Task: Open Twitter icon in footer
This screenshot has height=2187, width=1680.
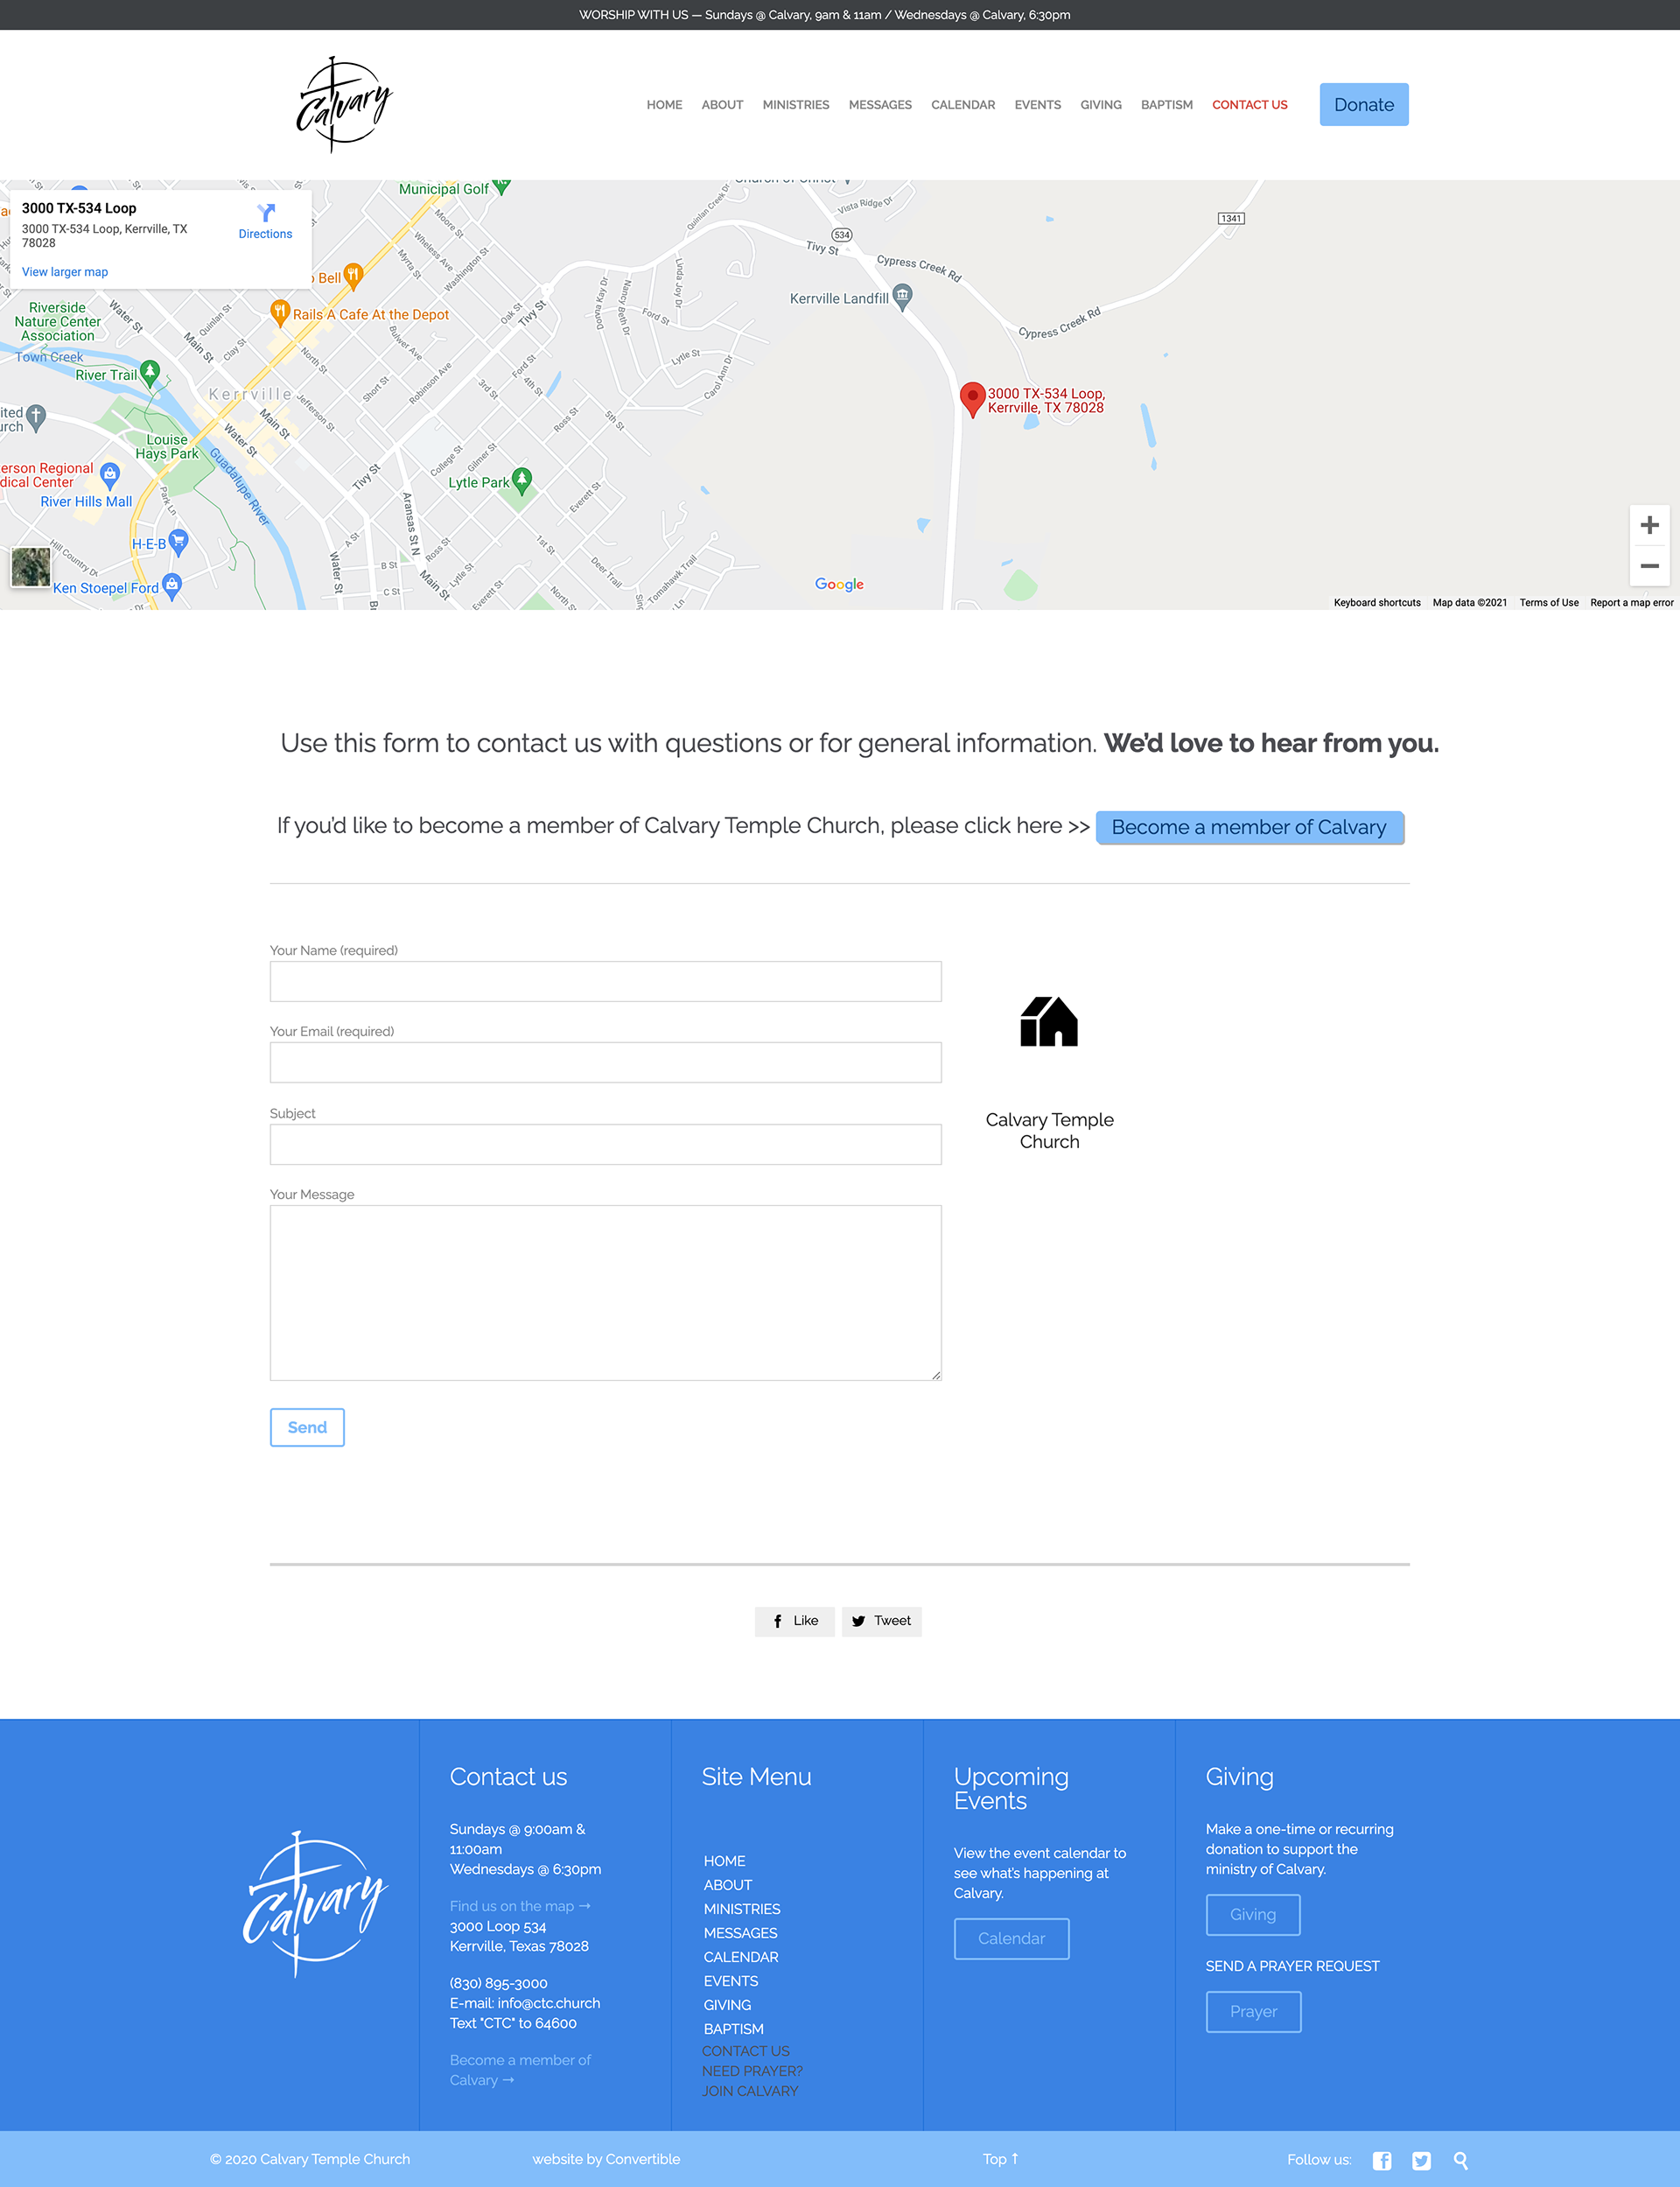Action: [x=1421, y=2160]
